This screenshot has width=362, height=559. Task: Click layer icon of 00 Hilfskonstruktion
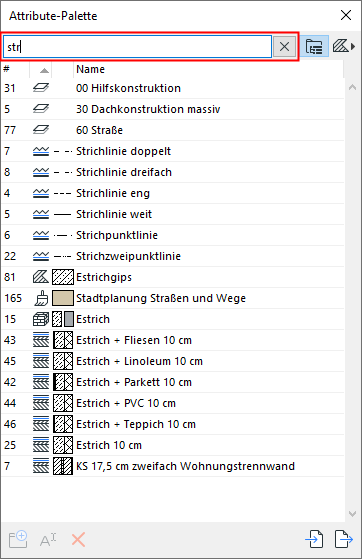41,88
